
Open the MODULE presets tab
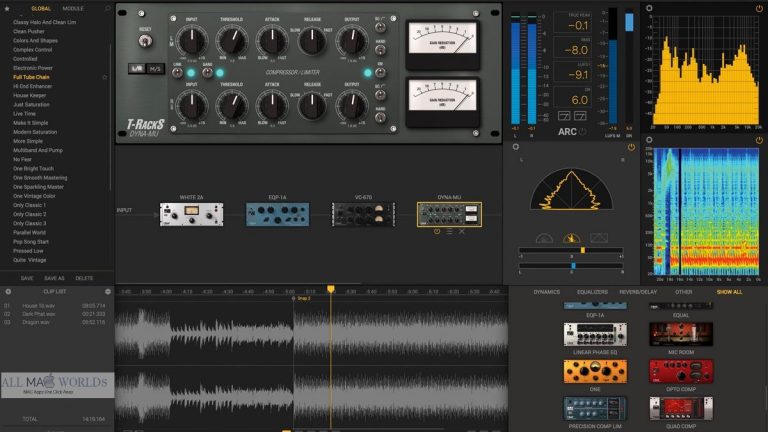click(x=73, y=9)
